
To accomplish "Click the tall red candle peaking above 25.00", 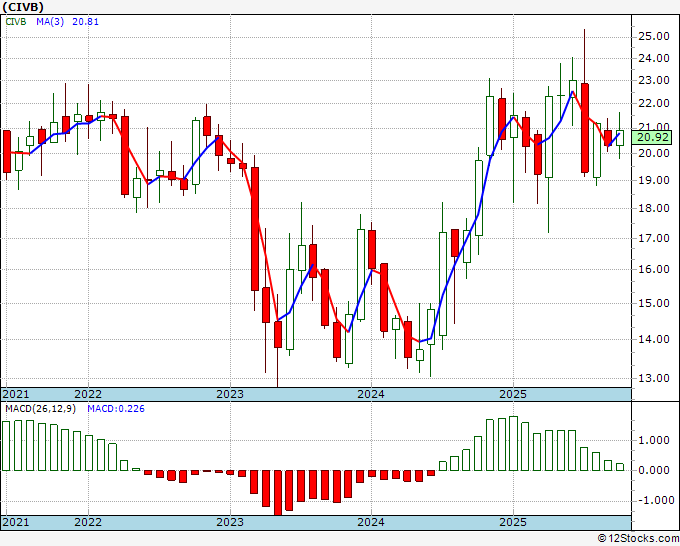I will pyautogui.click(x=585, y=128).
